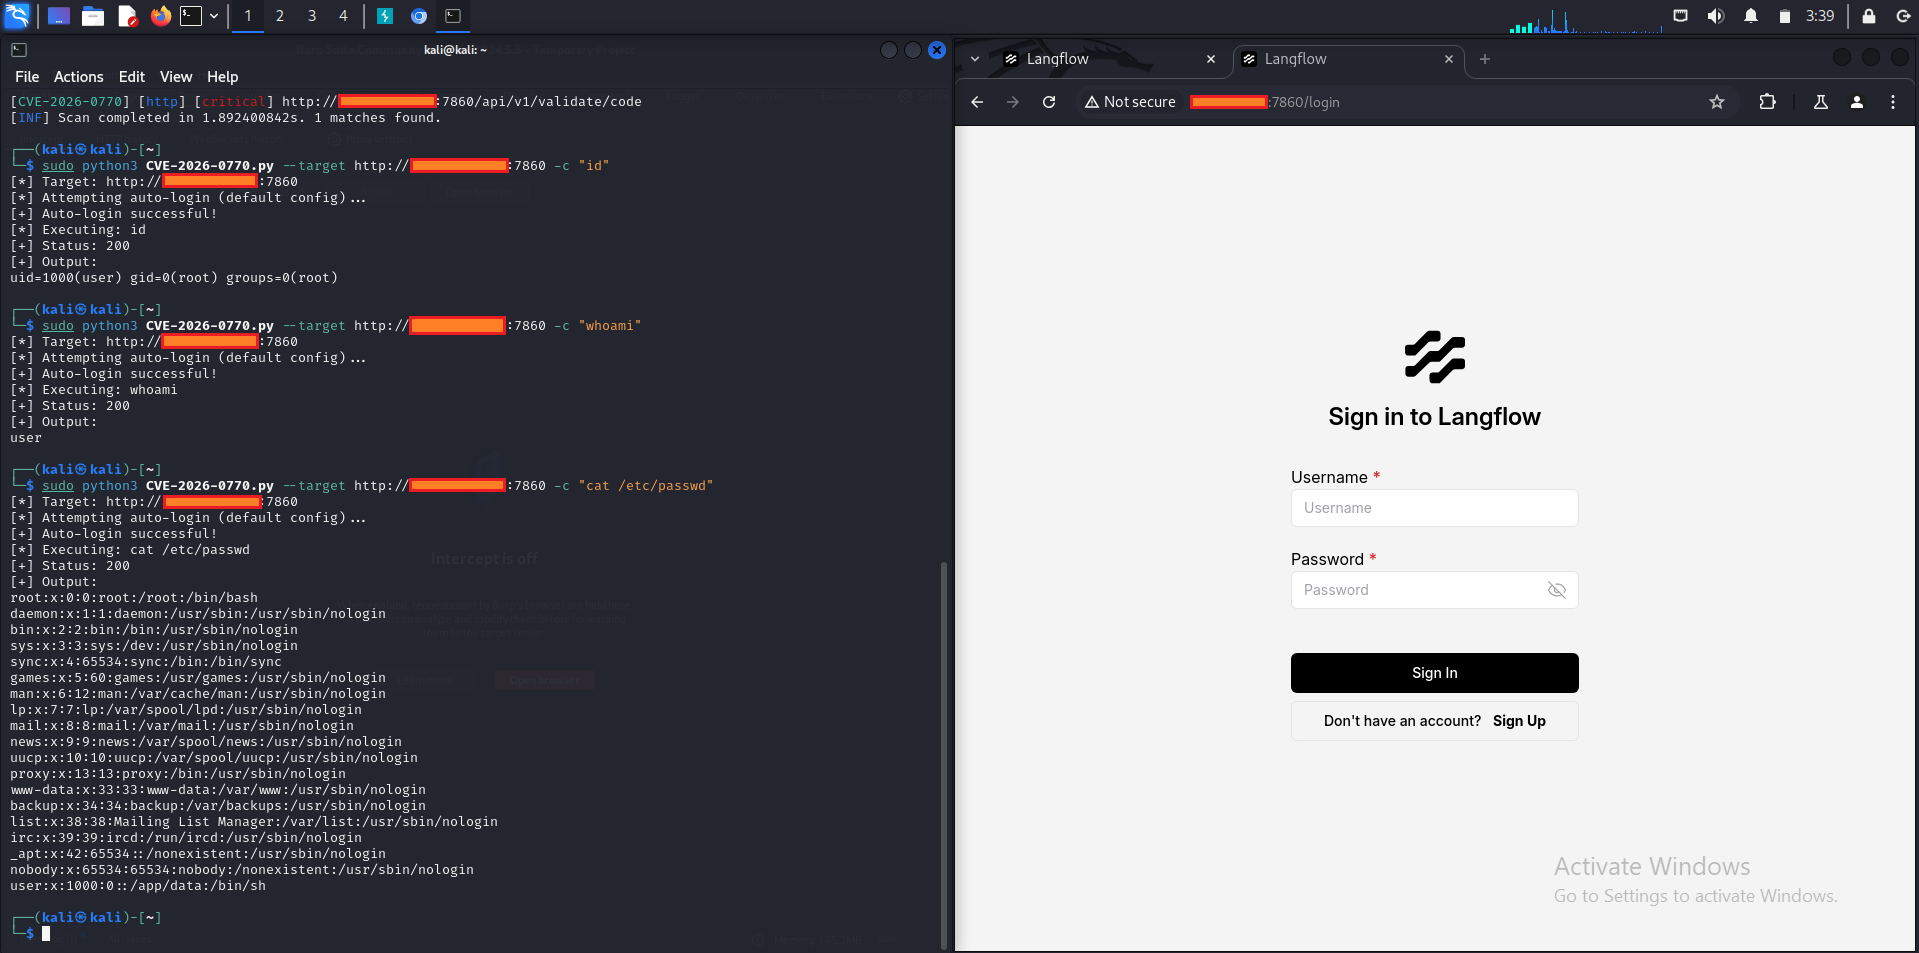Toggle password visibility with the eye icon
Screen dimensions: 1919x953
[x=1556, y=590]
